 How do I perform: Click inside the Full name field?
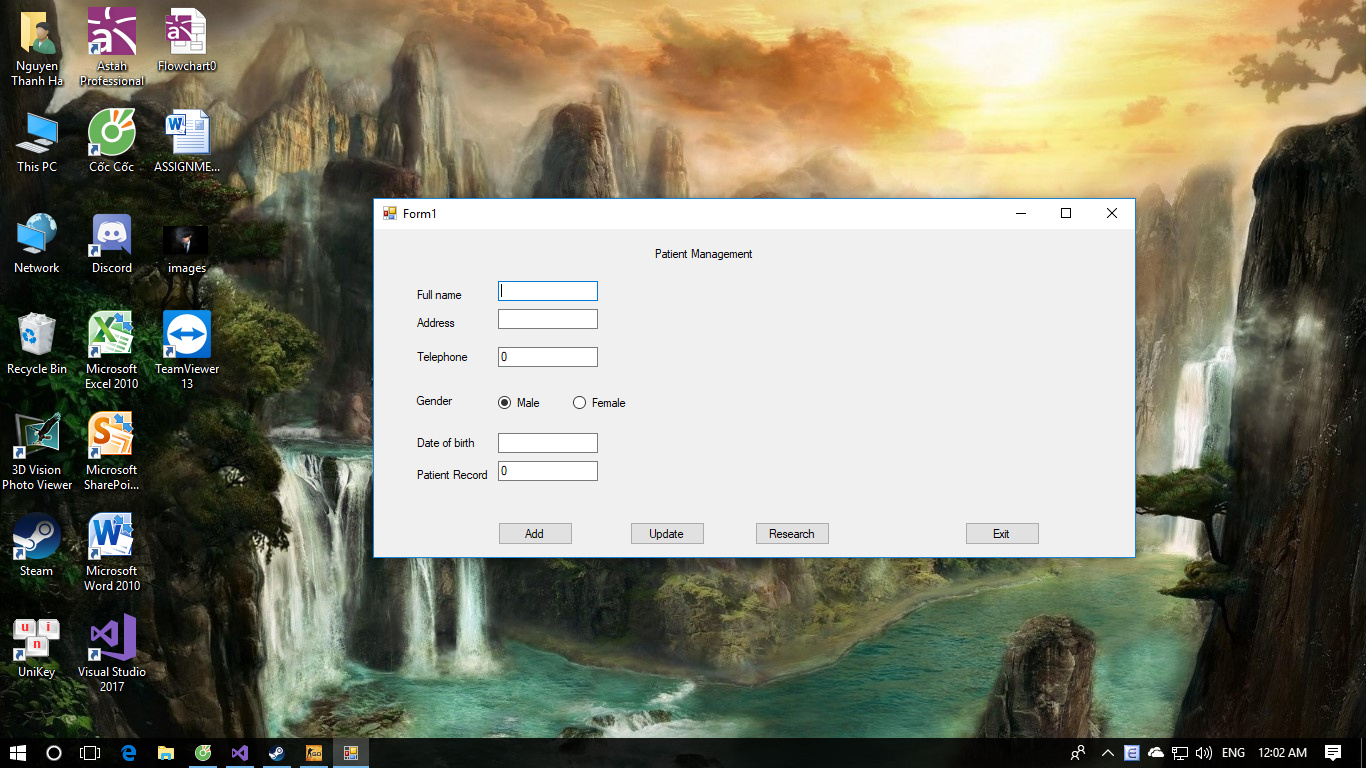tap(547, 290)
